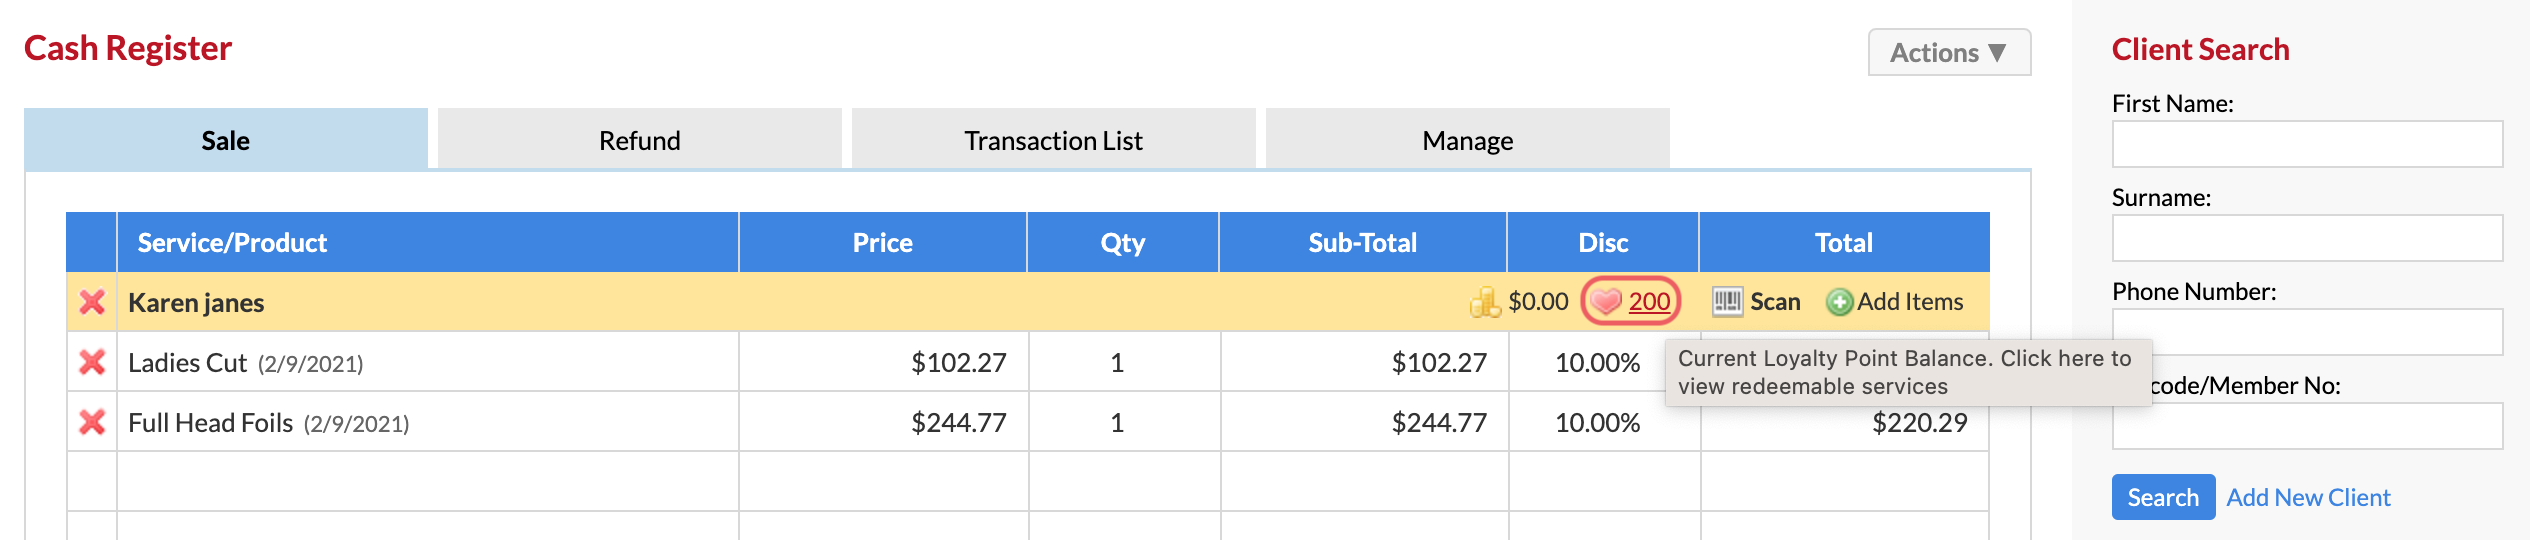
Task: Remove client Karen janes with red X
Action: 92,302
